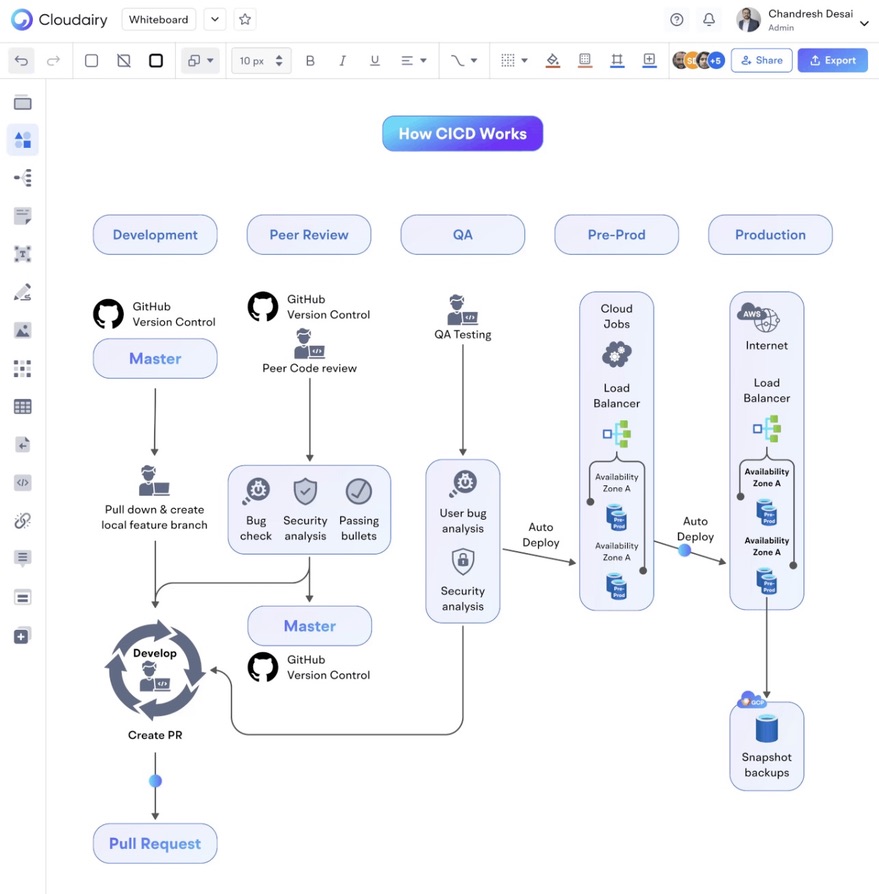This screenshot has height=894, width=879.
Task: Open collaborator avatars +5 list
Action: click(x=716, y=60)
